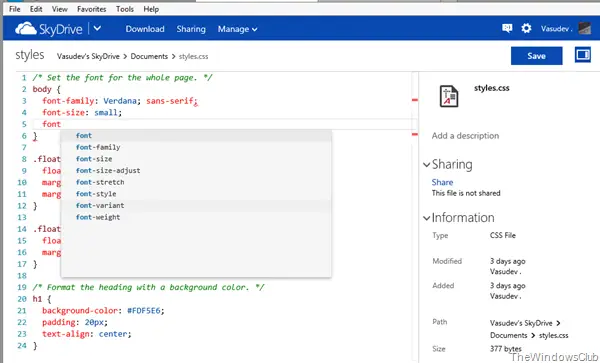Open the Help menu

151,9
